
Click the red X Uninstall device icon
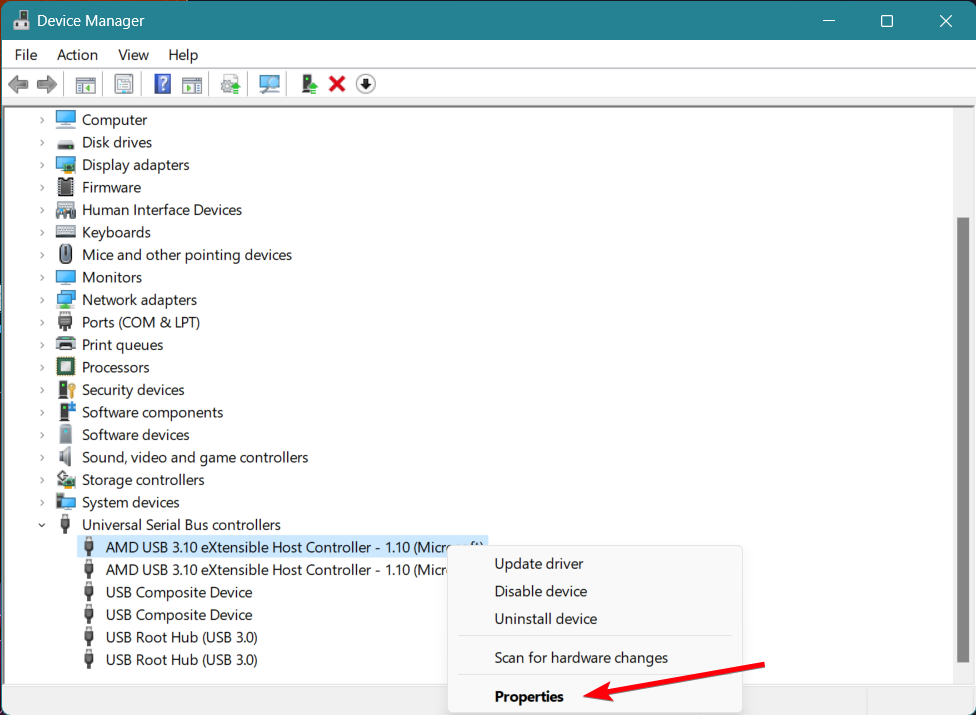pyautogui.click(x=337, y=84)
